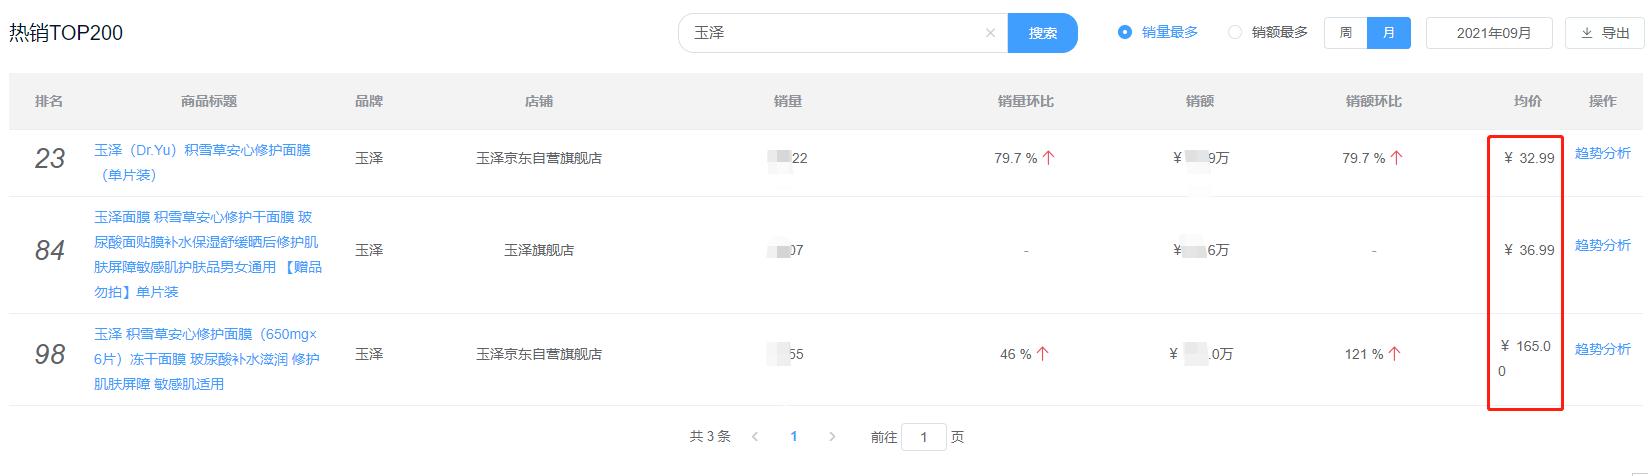This screenshot has height=476, width=1648.
Task: Click the next page arrow in pagination
Action: tap(832, 437)
